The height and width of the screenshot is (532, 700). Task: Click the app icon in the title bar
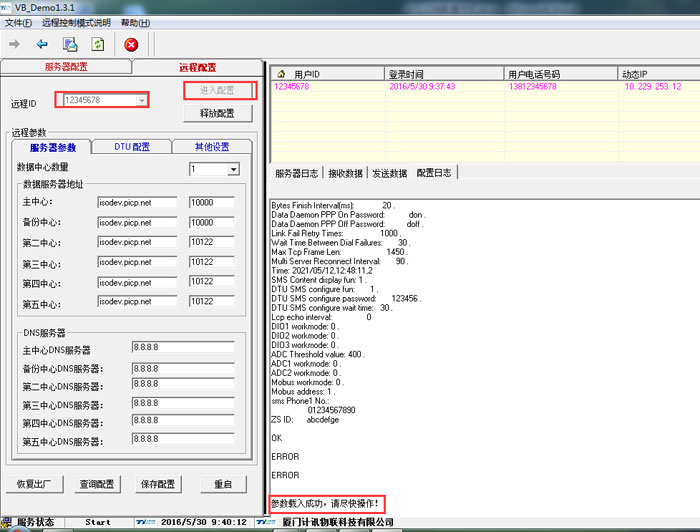click(x=10, y=7)
